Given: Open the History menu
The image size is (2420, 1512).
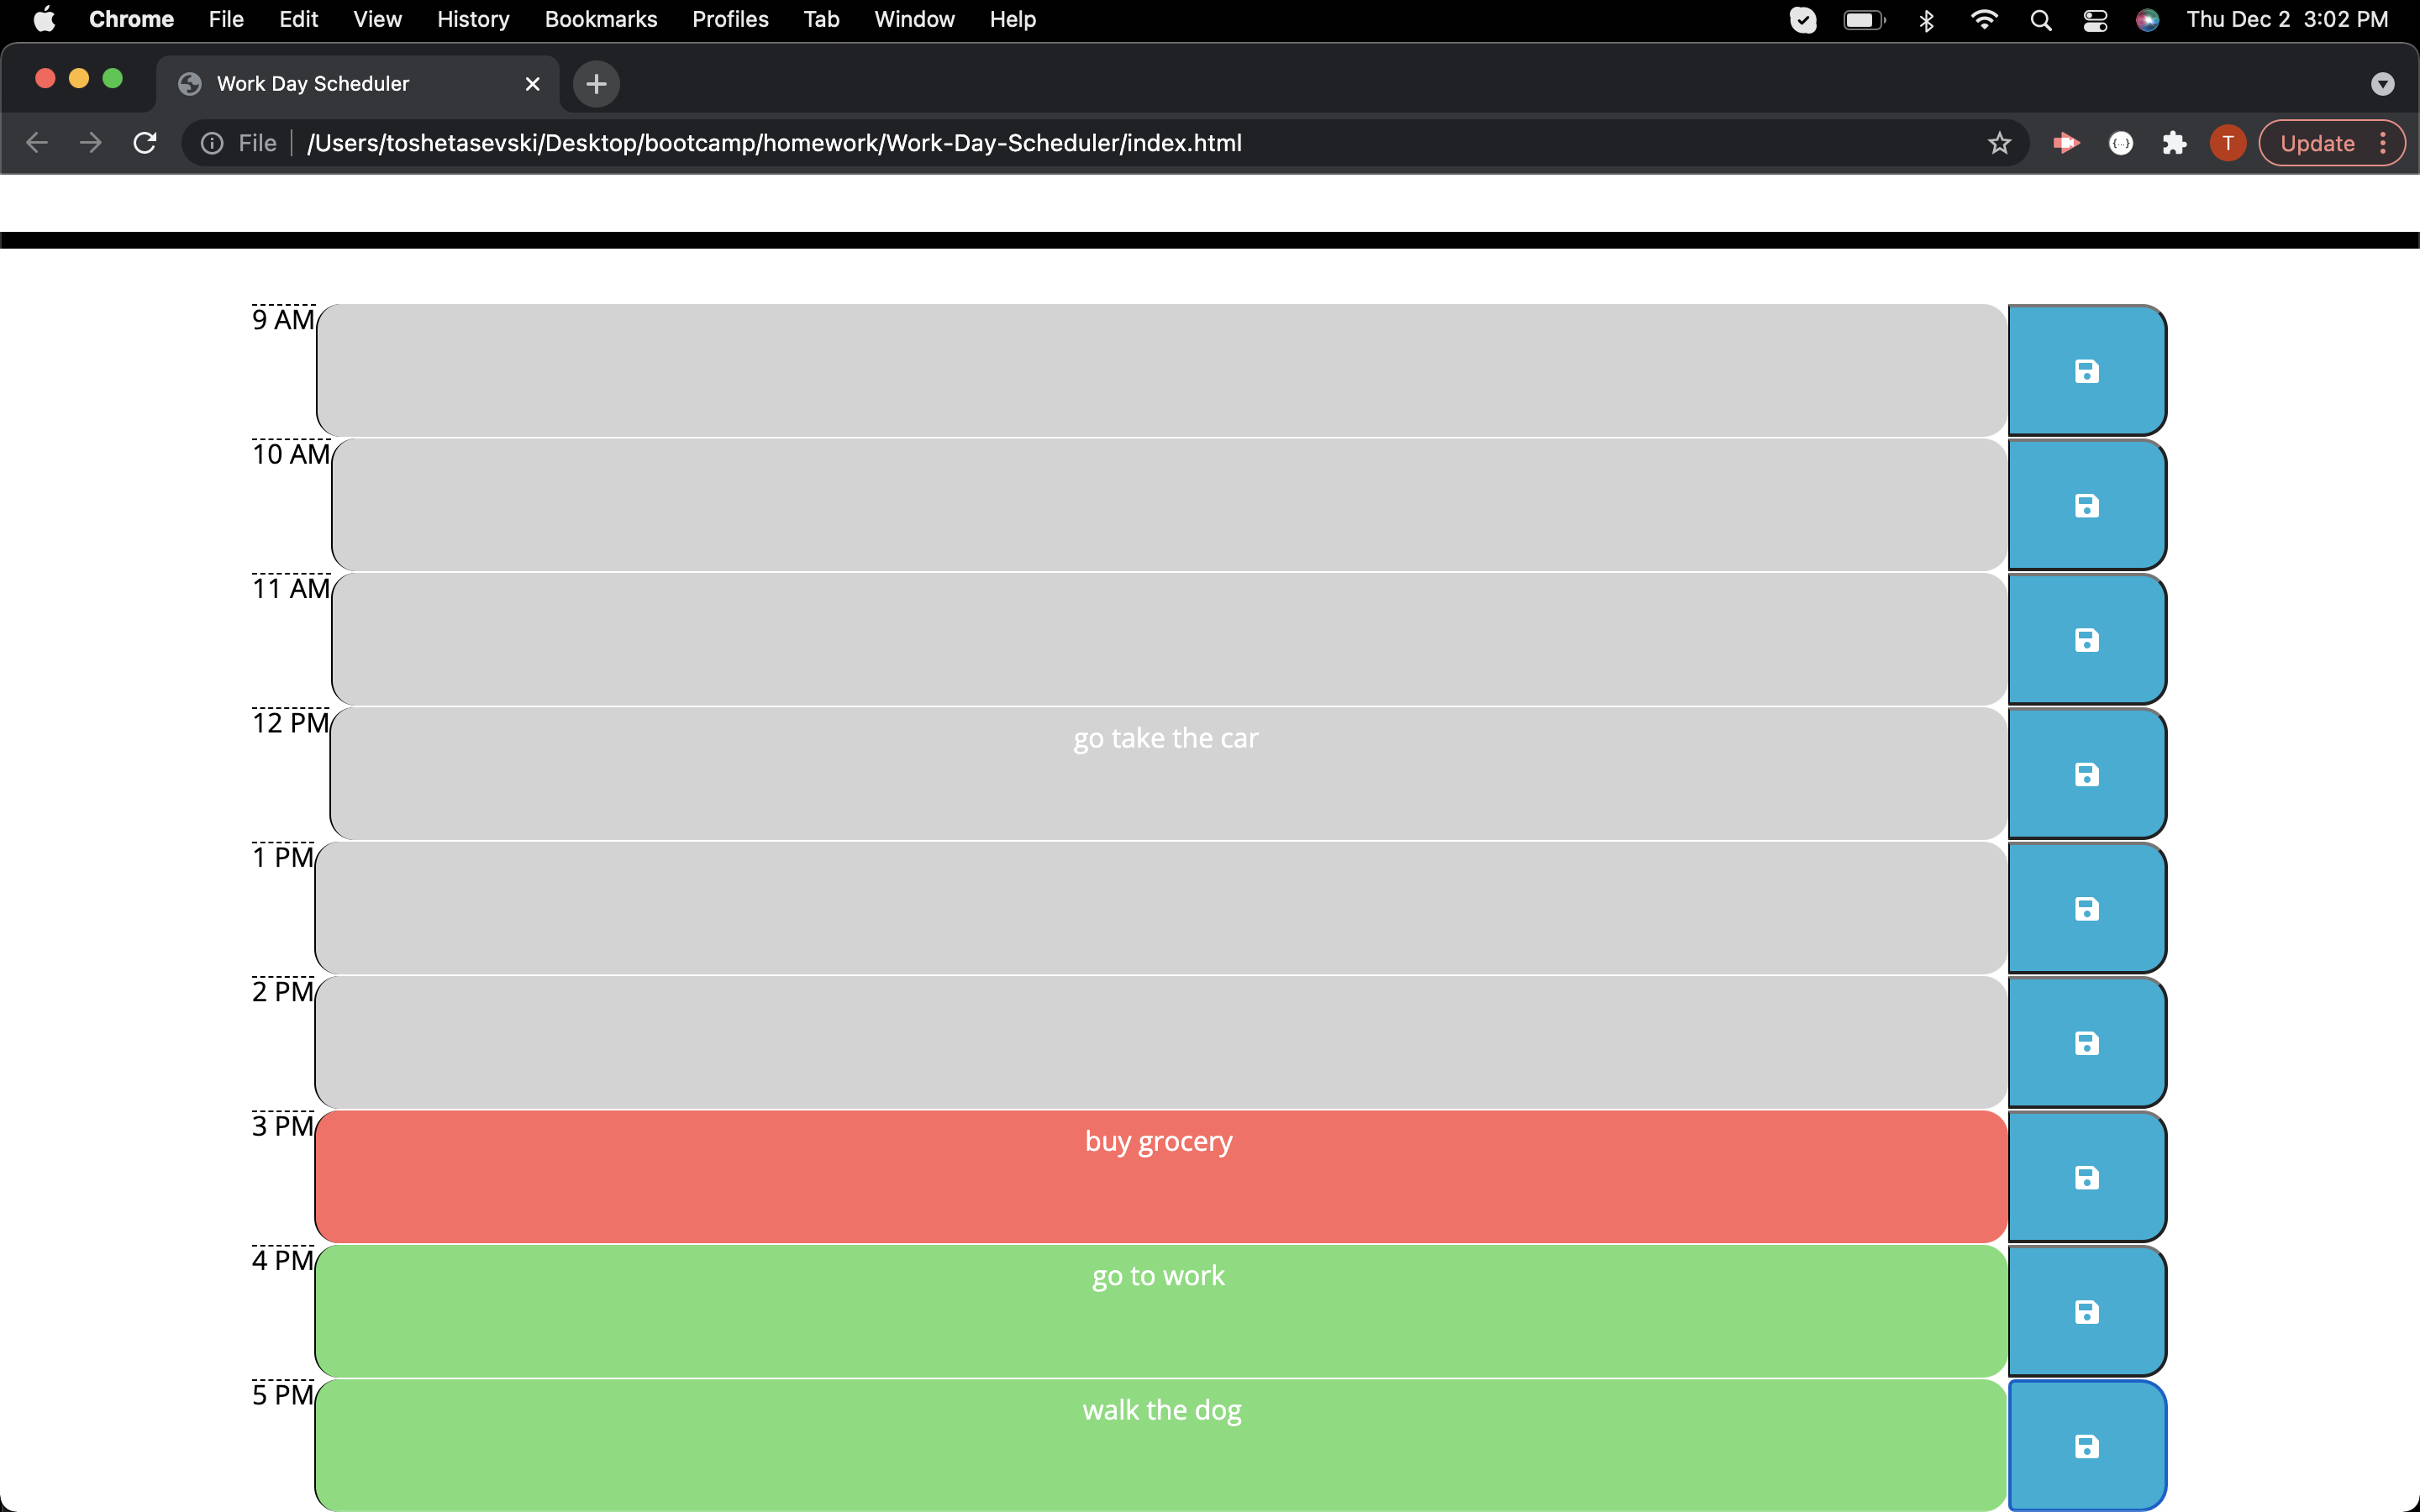Looking at the screenshot, I should (x=473, y=19).
